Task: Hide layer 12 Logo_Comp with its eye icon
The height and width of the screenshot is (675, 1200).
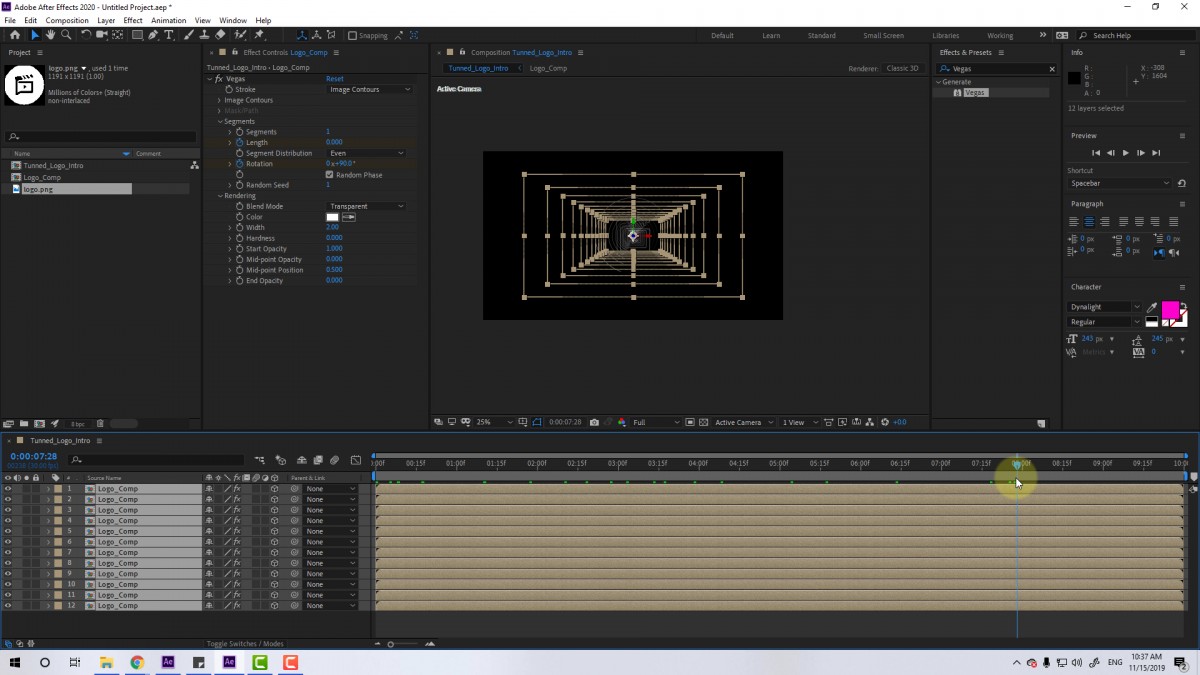Action: coord(8,605)
